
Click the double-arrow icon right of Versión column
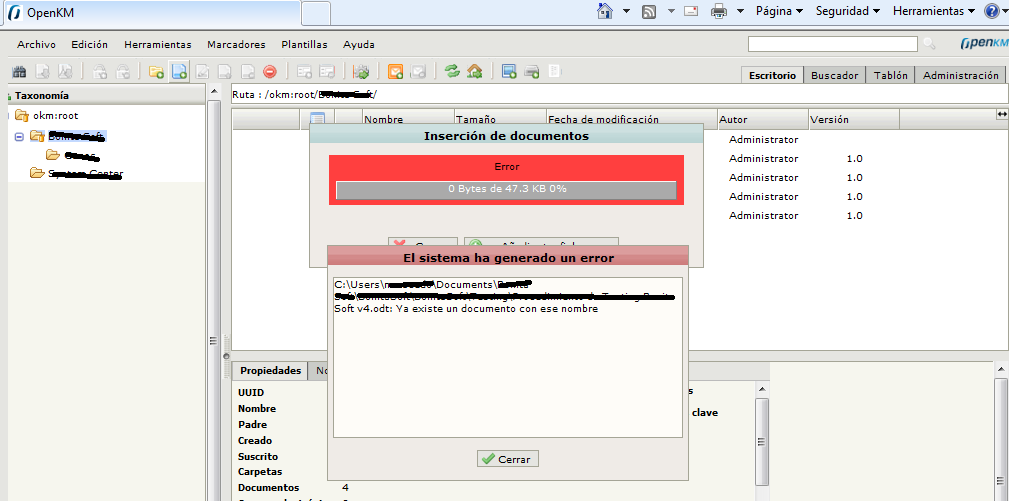tap(1001, 114)
